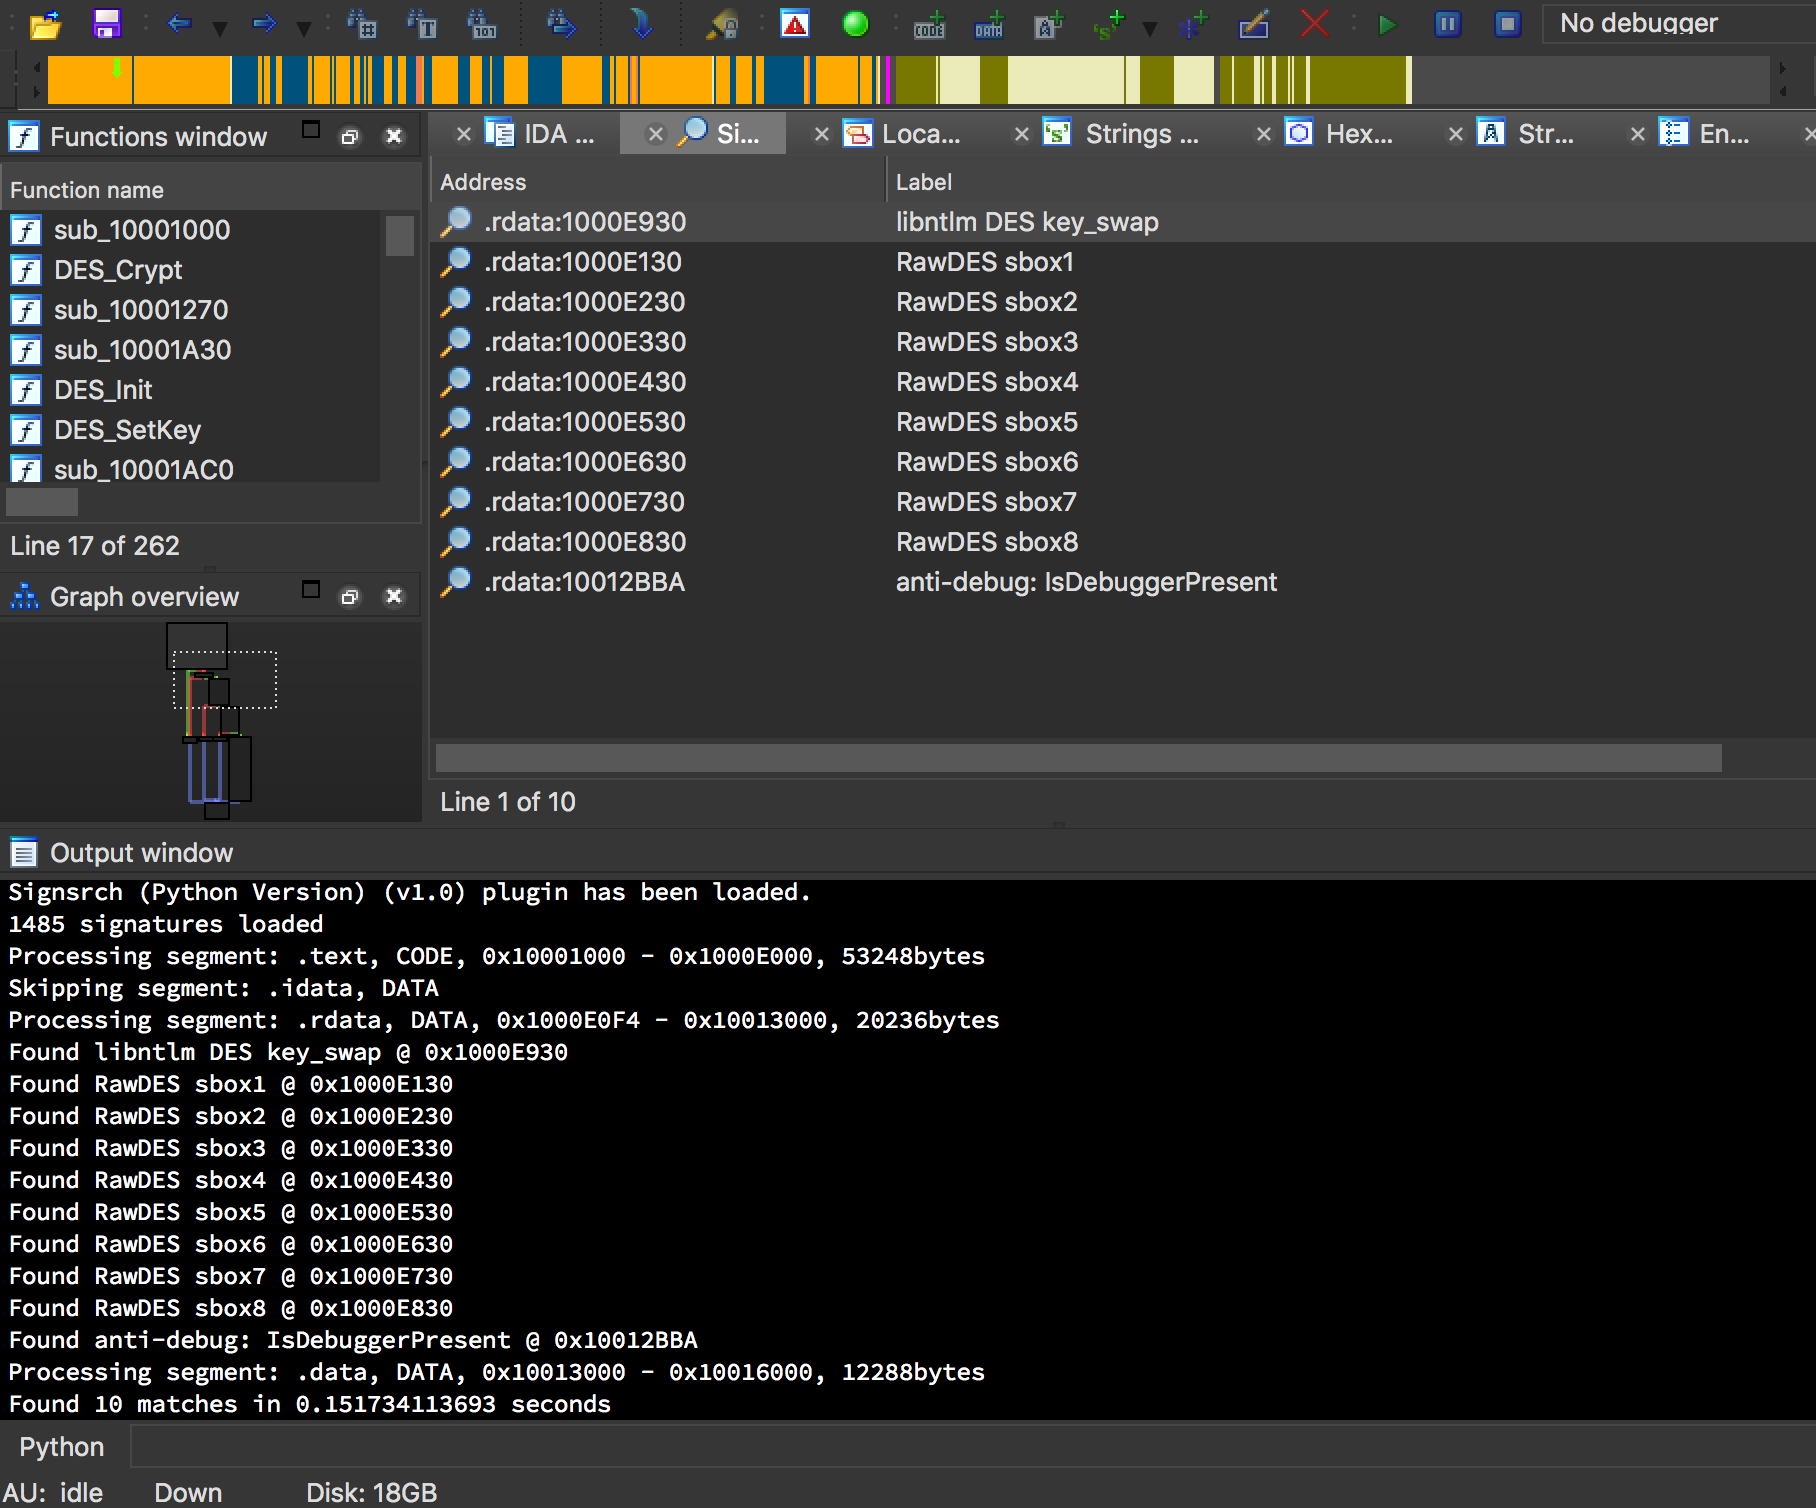The image size is (1816, 1508).
Task: Click the blue asterisk array icon
Action: click(1191, 24)
